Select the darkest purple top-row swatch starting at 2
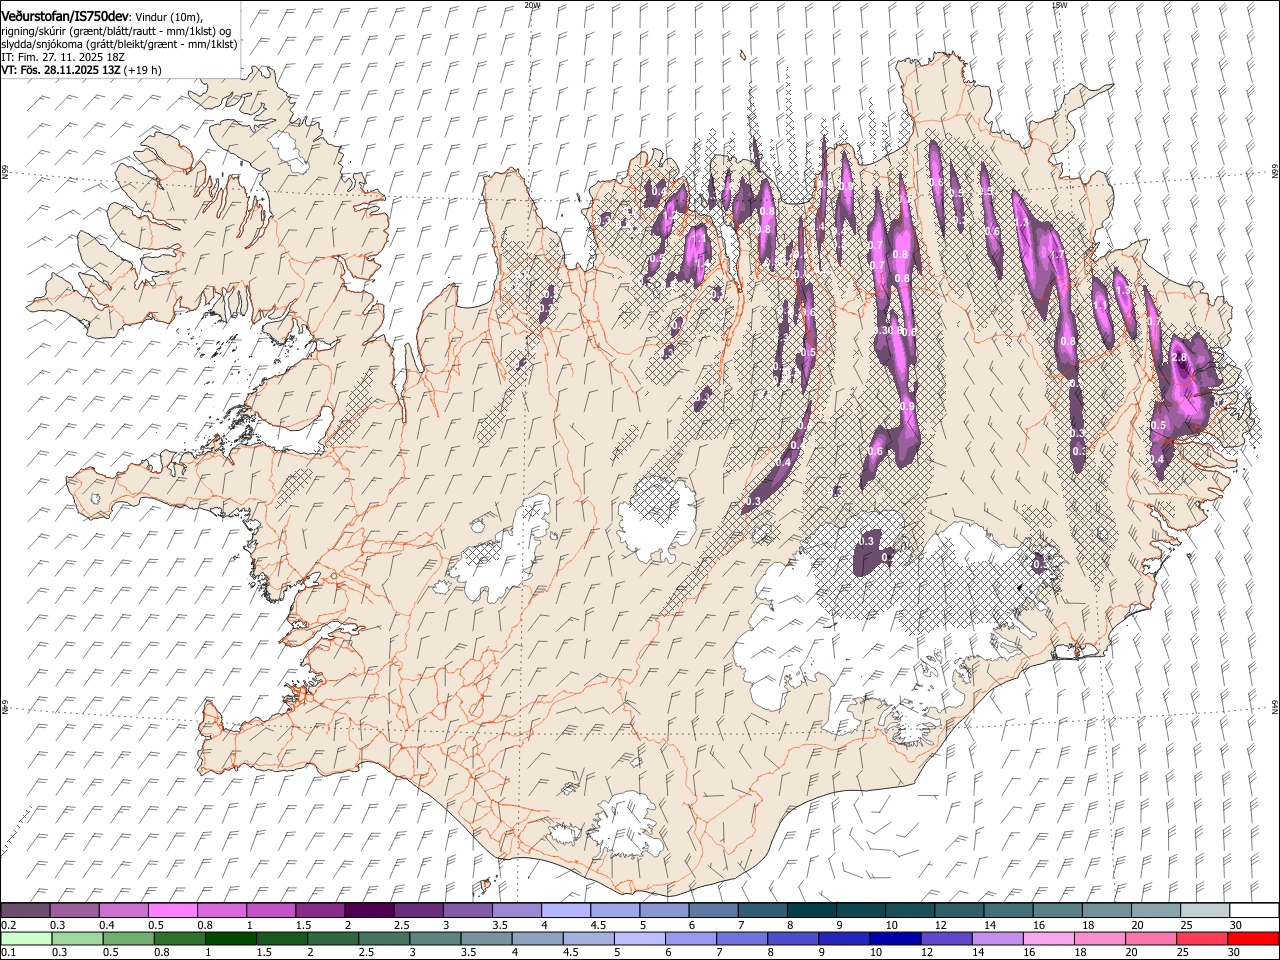Image resolution: width=1280 pixels, height=960 pixels. pos(369,911)
